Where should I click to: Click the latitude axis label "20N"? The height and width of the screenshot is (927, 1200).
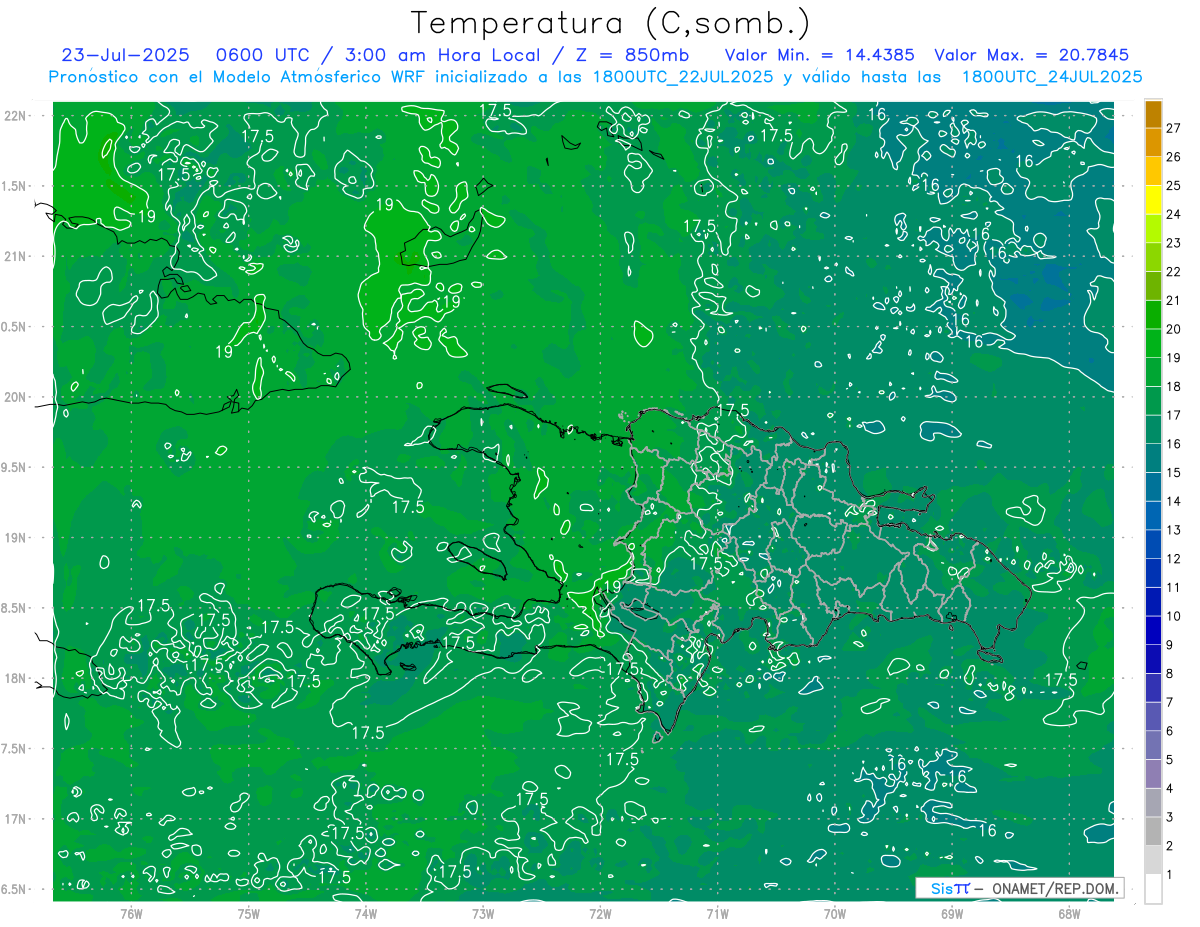(16, 397)
